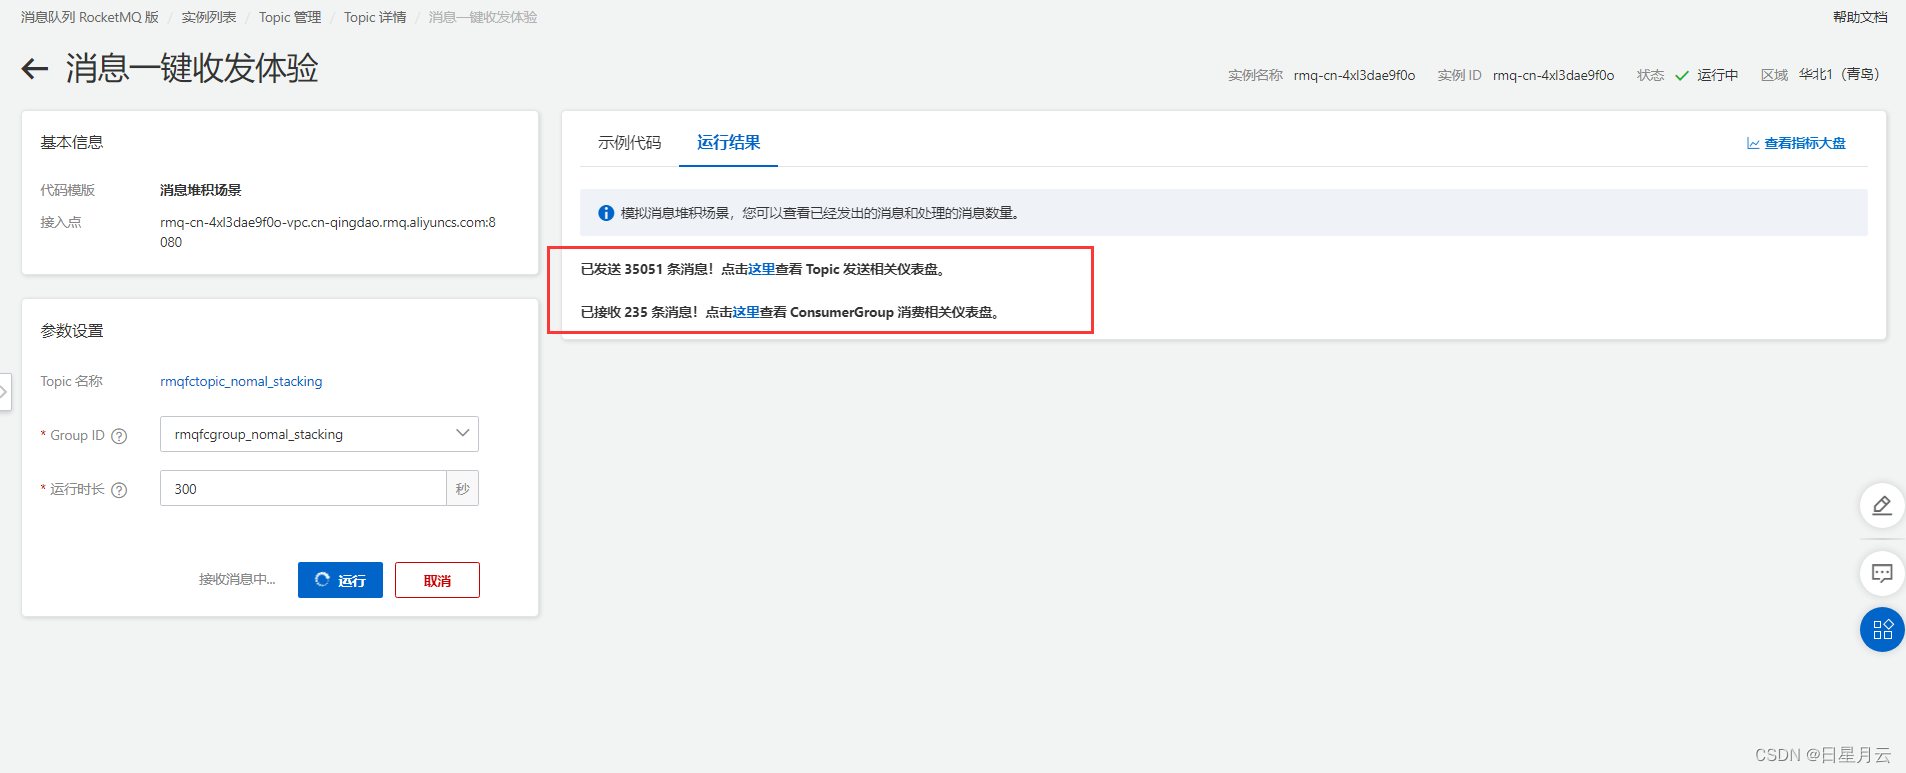Image resolution: width=1906 pixels, height=773 pixels.
Task: Open 帮助文档 link
Action: pyautogui.click(x=1860, y=17)
